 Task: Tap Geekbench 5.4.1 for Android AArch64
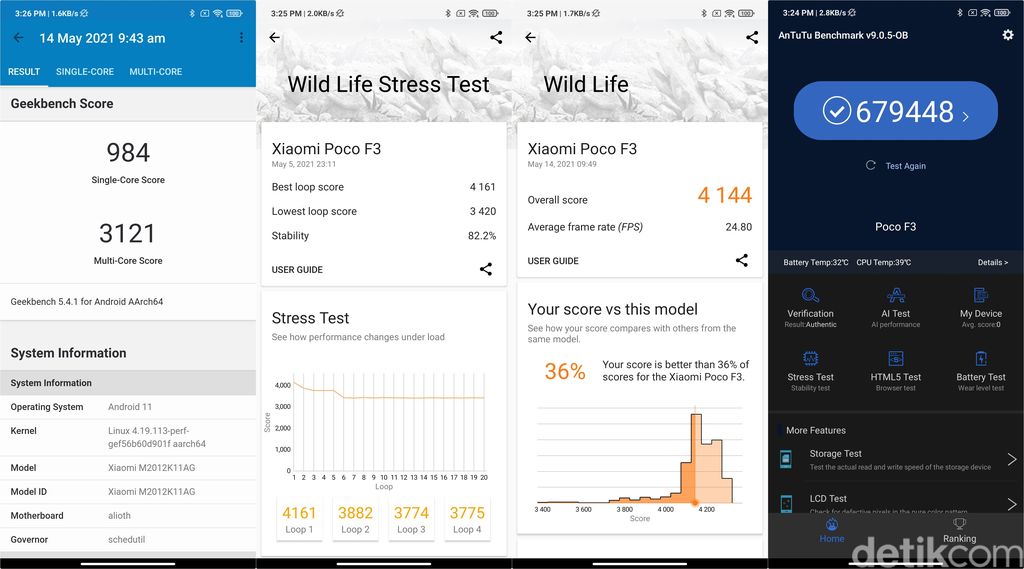[x=87, y=302]
